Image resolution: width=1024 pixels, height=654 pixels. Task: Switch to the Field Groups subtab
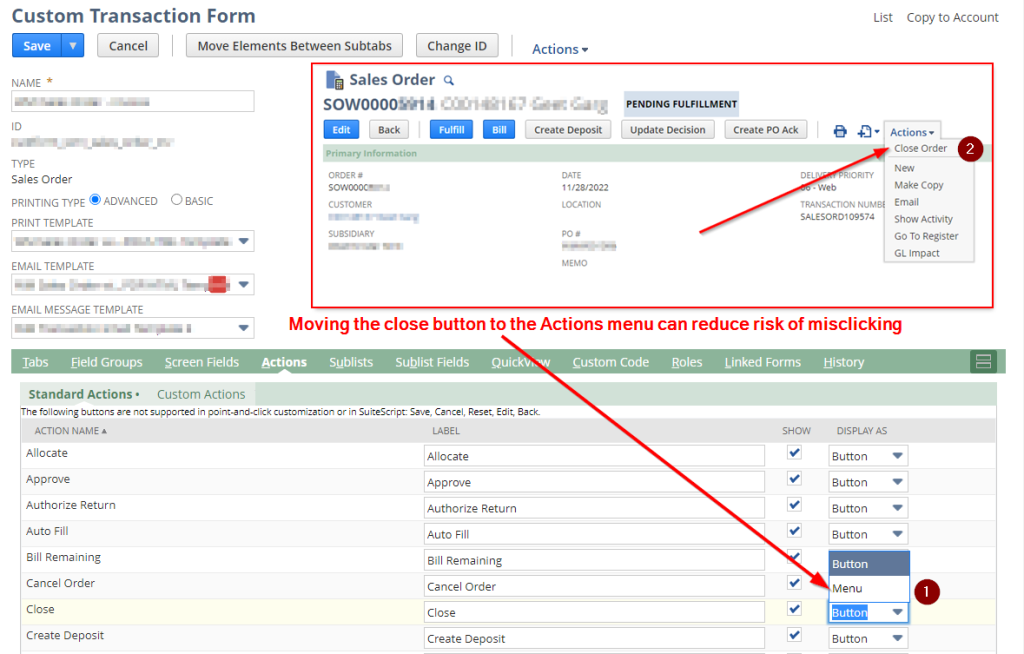click(106, 362)
